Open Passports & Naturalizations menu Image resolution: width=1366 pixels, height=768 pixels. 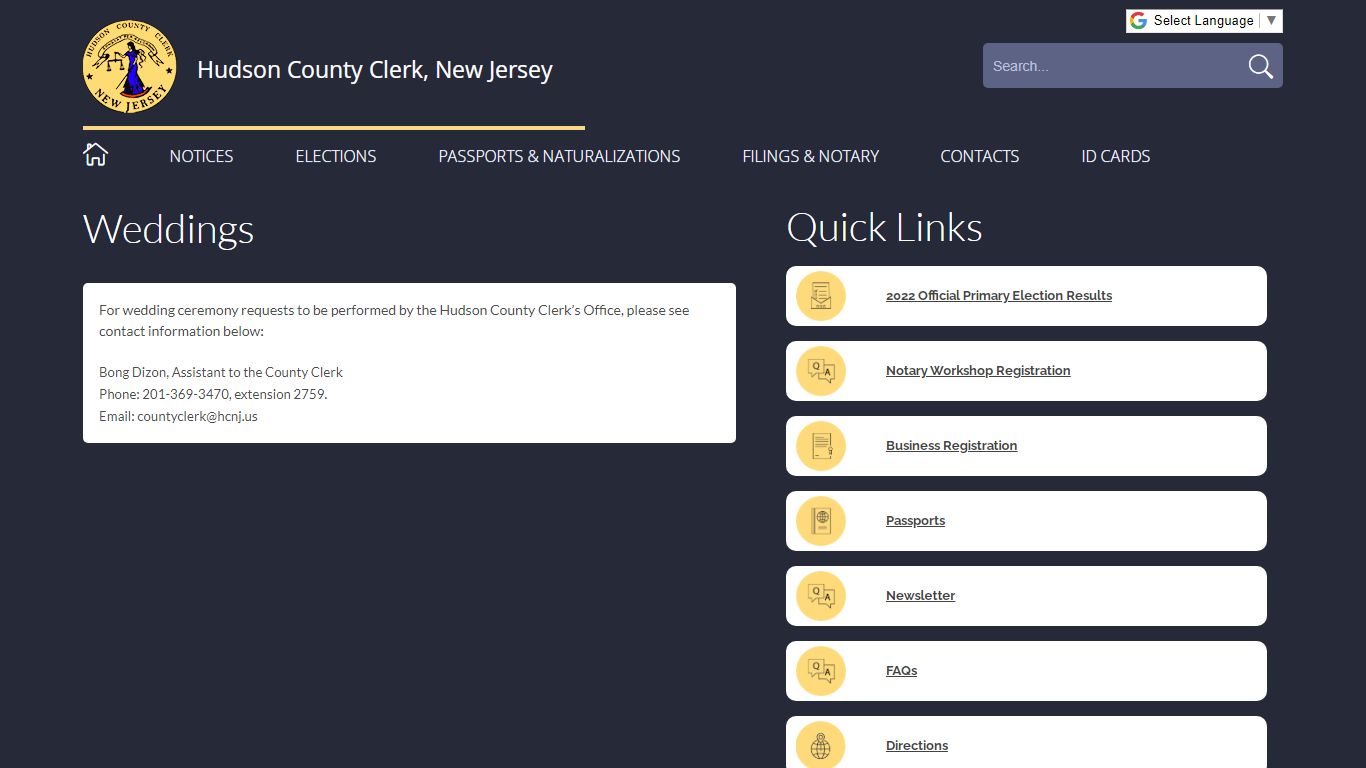click(559, 156)
